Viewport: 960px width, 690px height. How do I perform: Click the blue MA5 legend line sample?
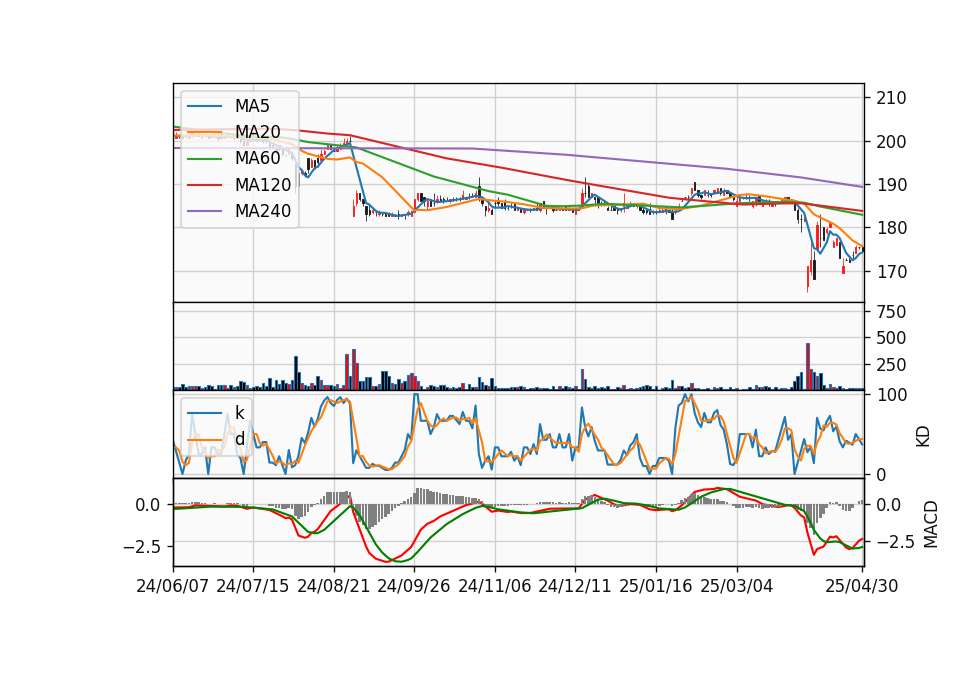tap(204, 107)
